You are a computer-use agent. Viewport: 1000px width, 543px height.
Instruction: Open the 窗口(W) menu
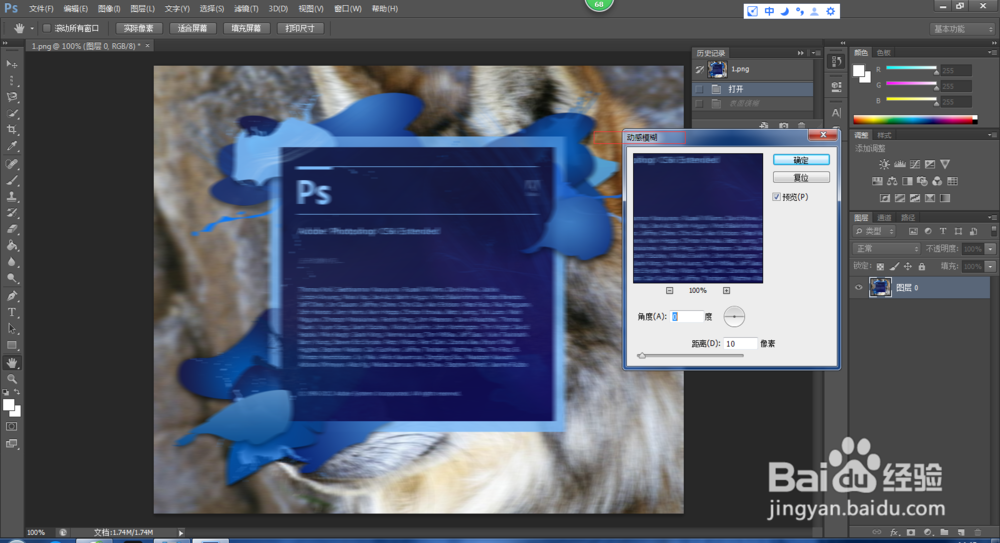[348, 9]
